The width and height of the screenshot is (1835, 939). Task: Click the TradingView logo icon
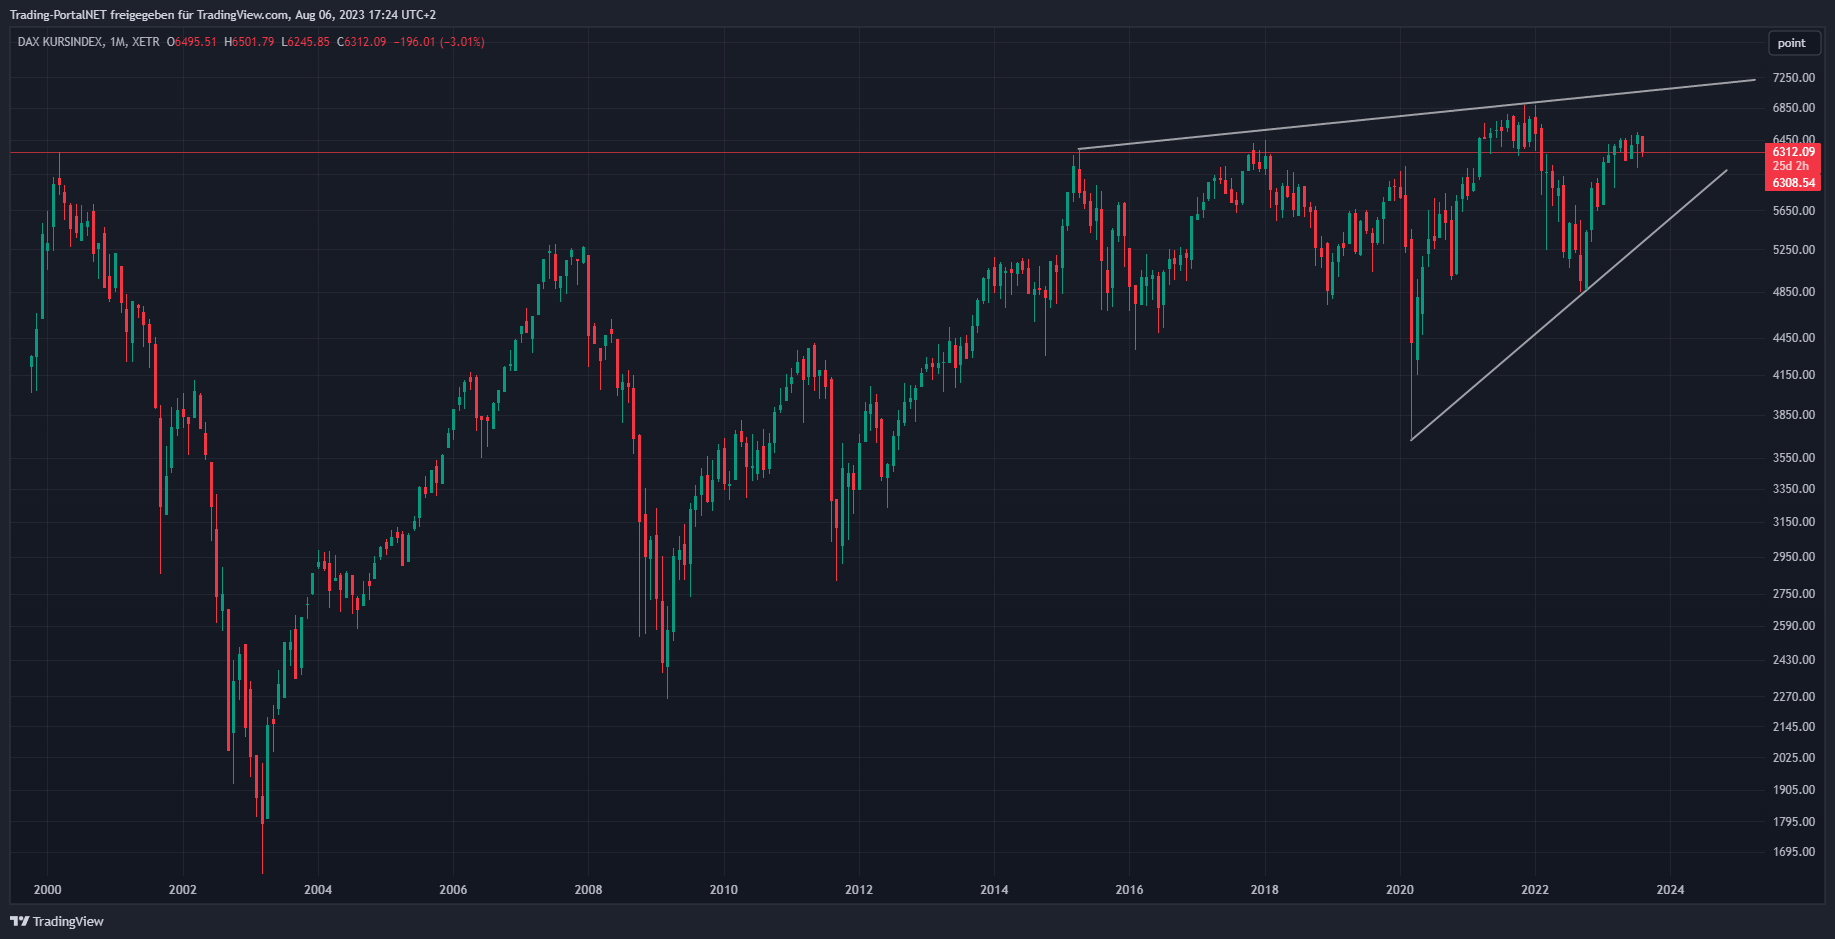(19, 921)
